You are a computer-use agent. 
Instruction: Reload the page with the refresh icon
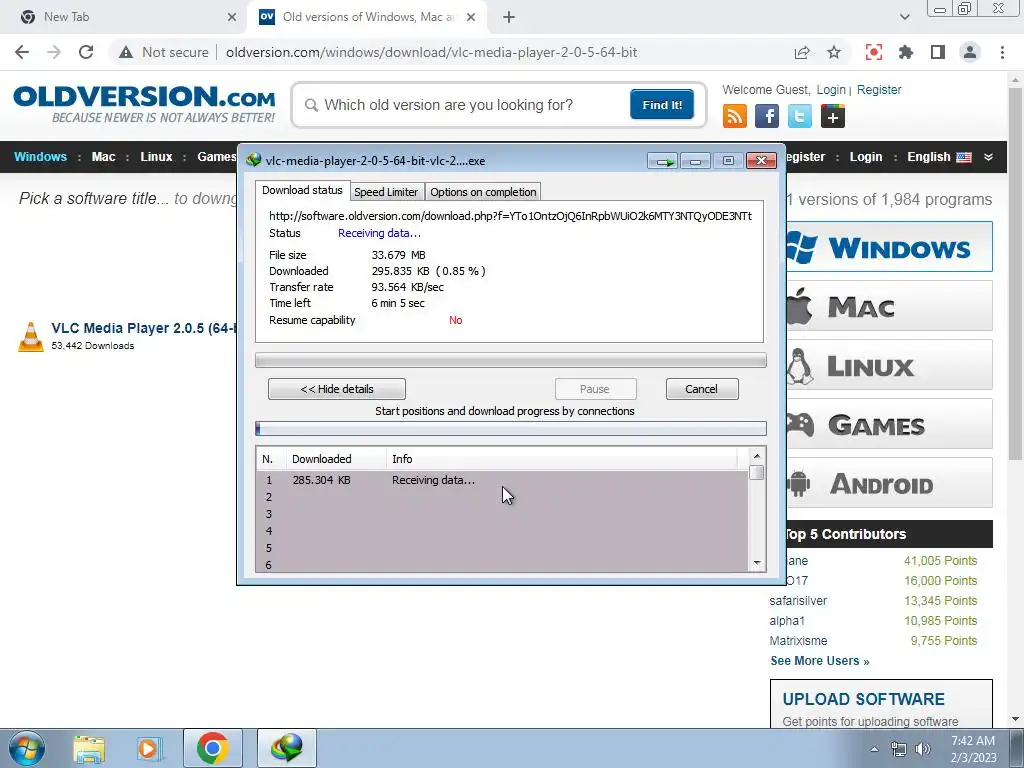tap(86, 52)
